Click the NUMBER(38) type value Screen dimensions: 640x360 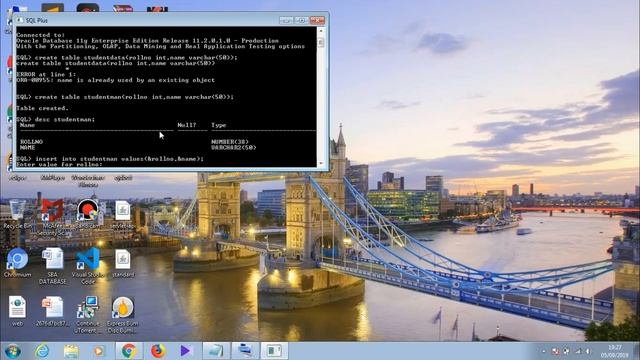(230, 142)
